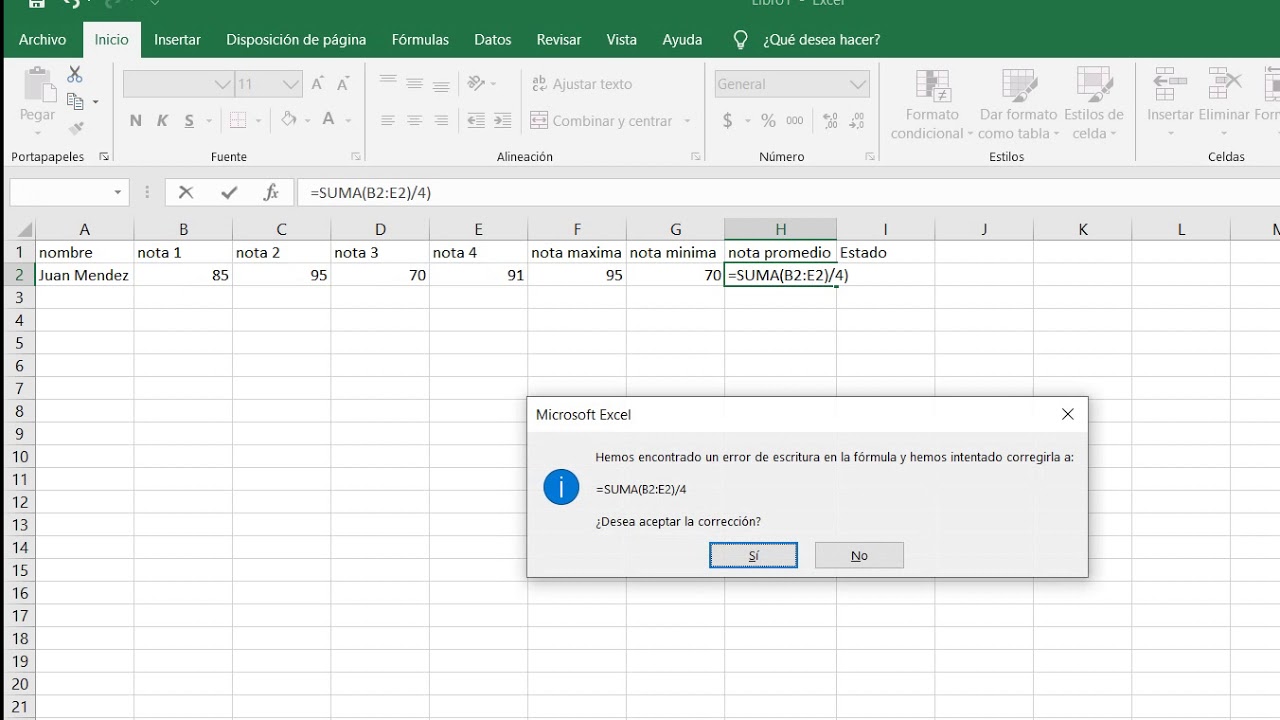This screenshot has width=1280, height=720.
Task: Open the Archivo tab
Action: pyautogui.click(x=43, y=40)
